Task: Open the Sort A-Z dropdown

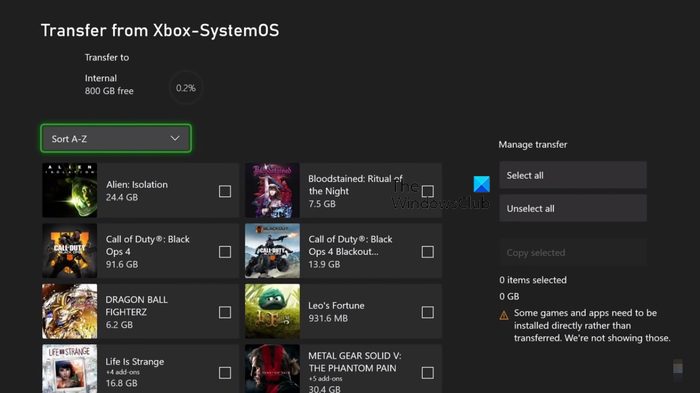Action: pos(116,138)
